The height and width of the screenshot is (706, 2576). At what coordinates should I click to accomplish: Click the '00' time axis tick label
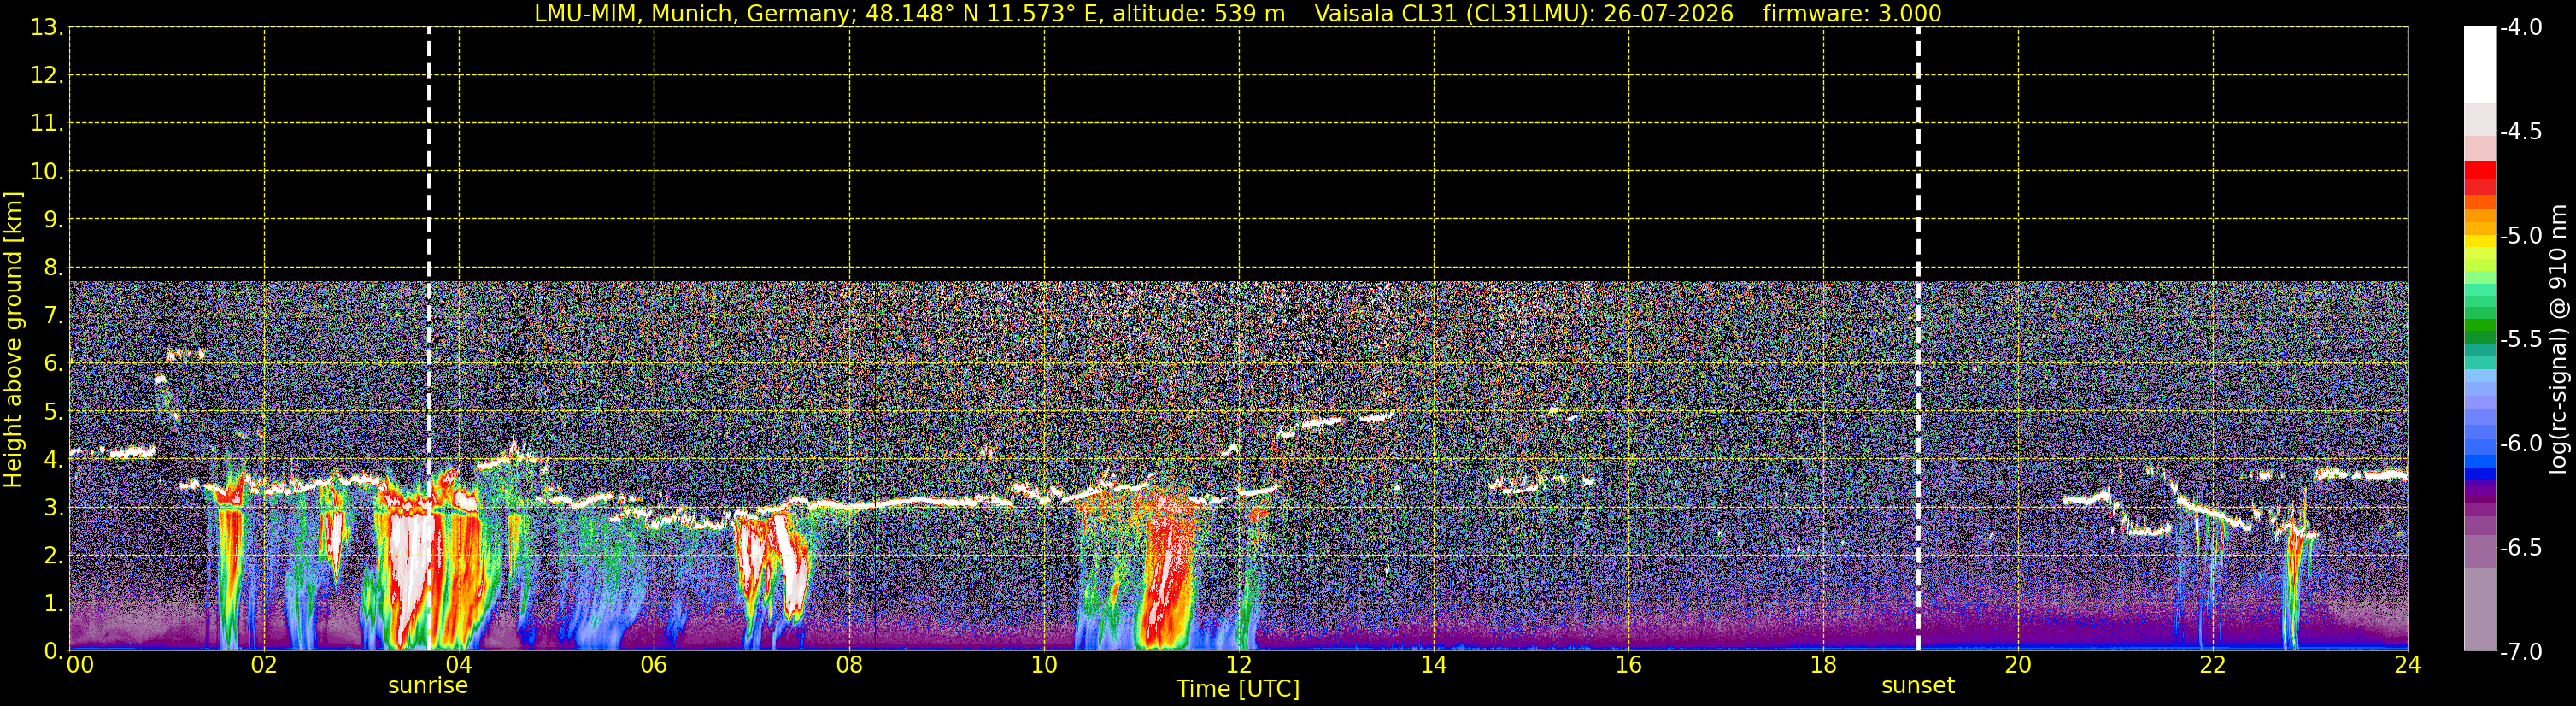click(80, 665)
